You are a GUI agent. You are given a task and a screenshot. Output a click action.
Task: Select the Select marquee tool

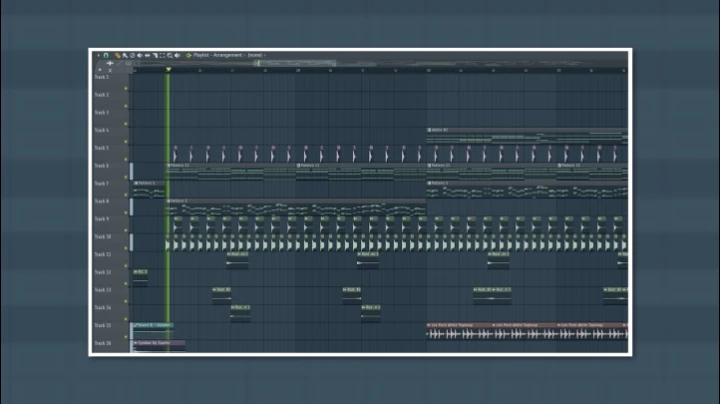pos(162,55)
